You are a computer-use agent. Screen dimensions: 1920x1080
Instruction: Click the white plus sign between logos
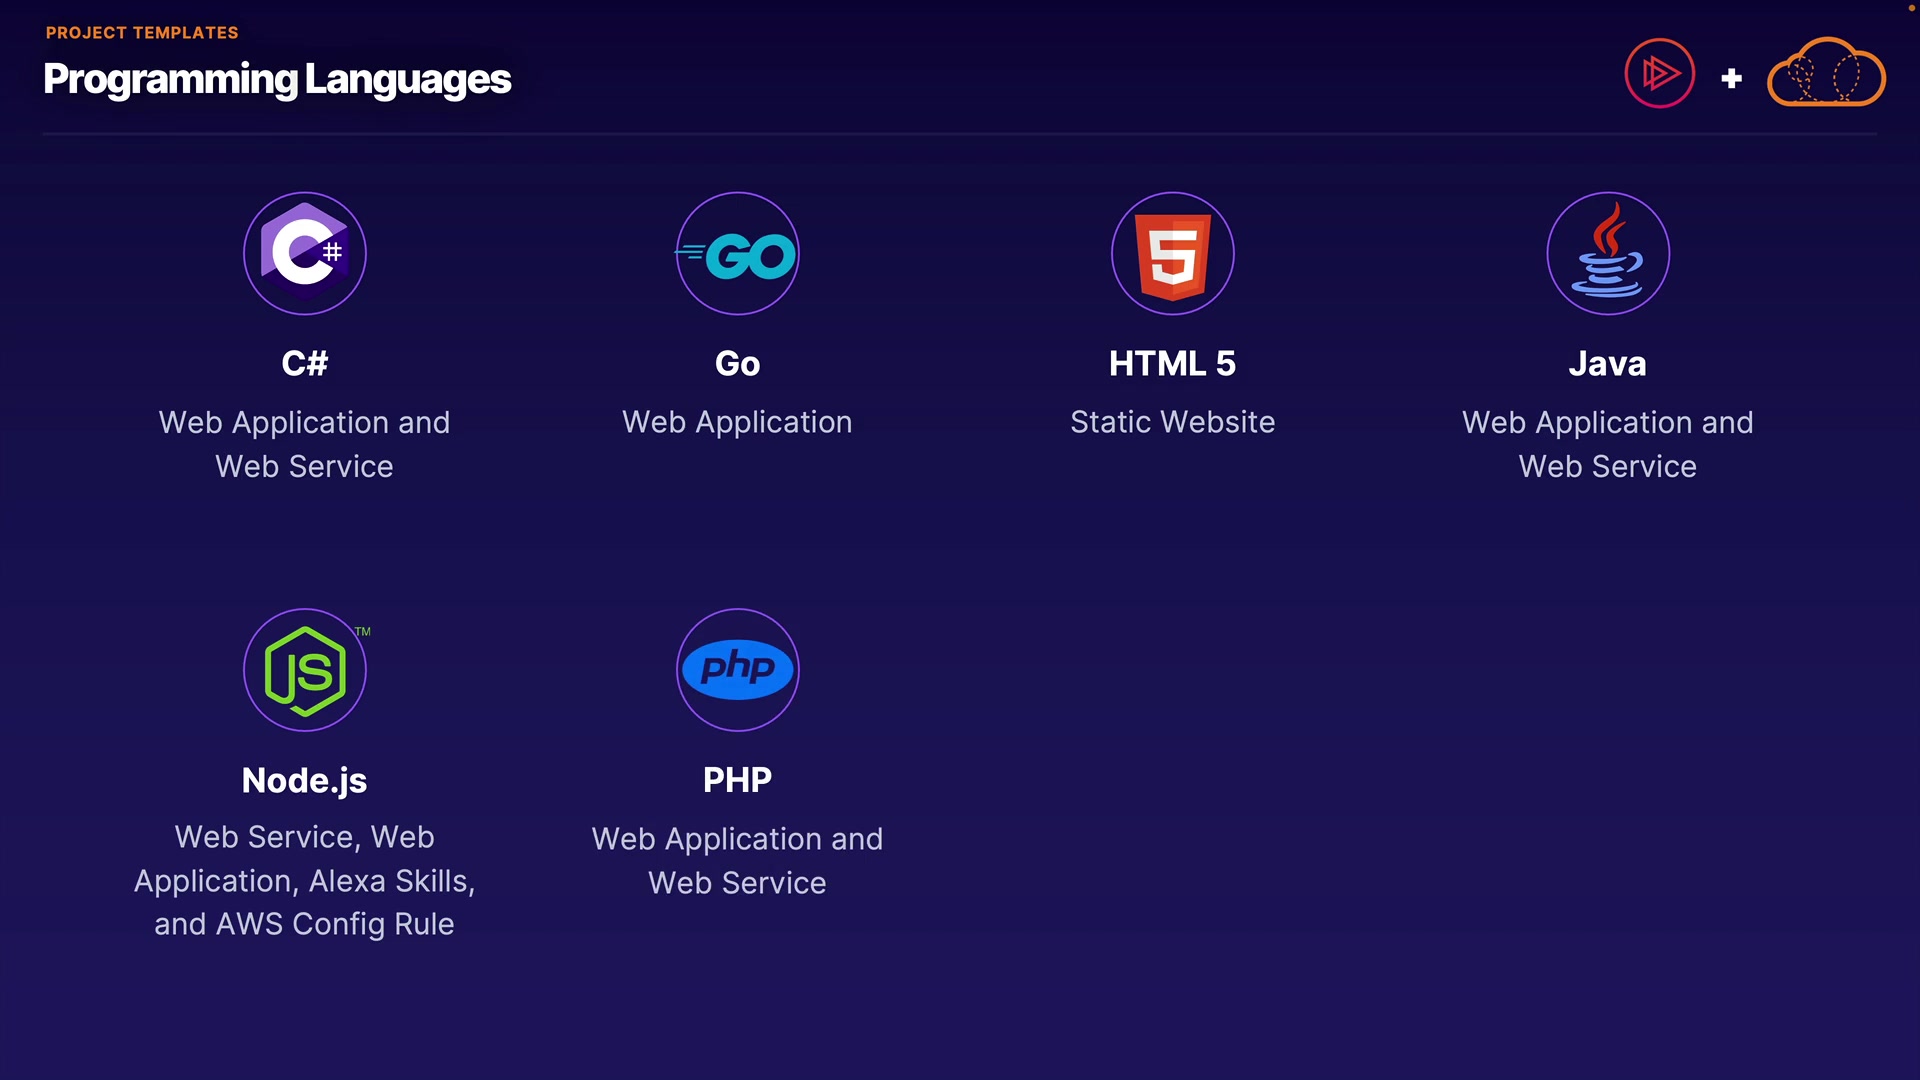click(1732, 78)
